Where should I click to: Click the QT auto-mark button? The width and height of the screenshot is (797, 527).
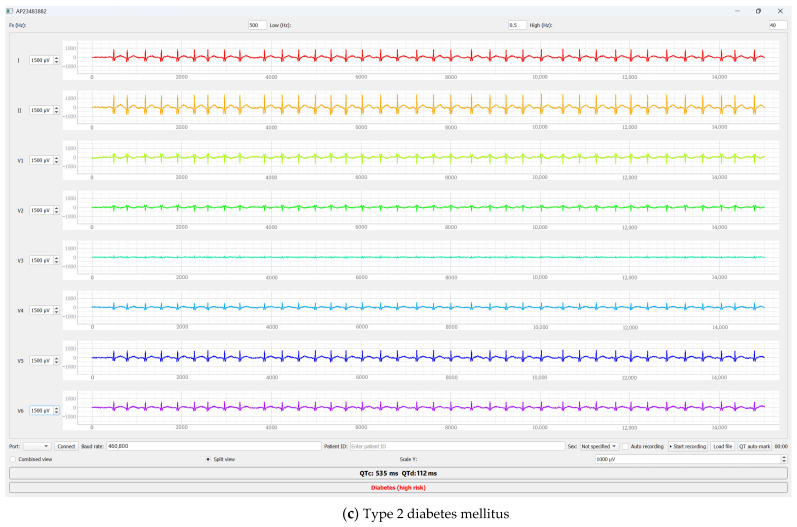click(x=754, y=446)
